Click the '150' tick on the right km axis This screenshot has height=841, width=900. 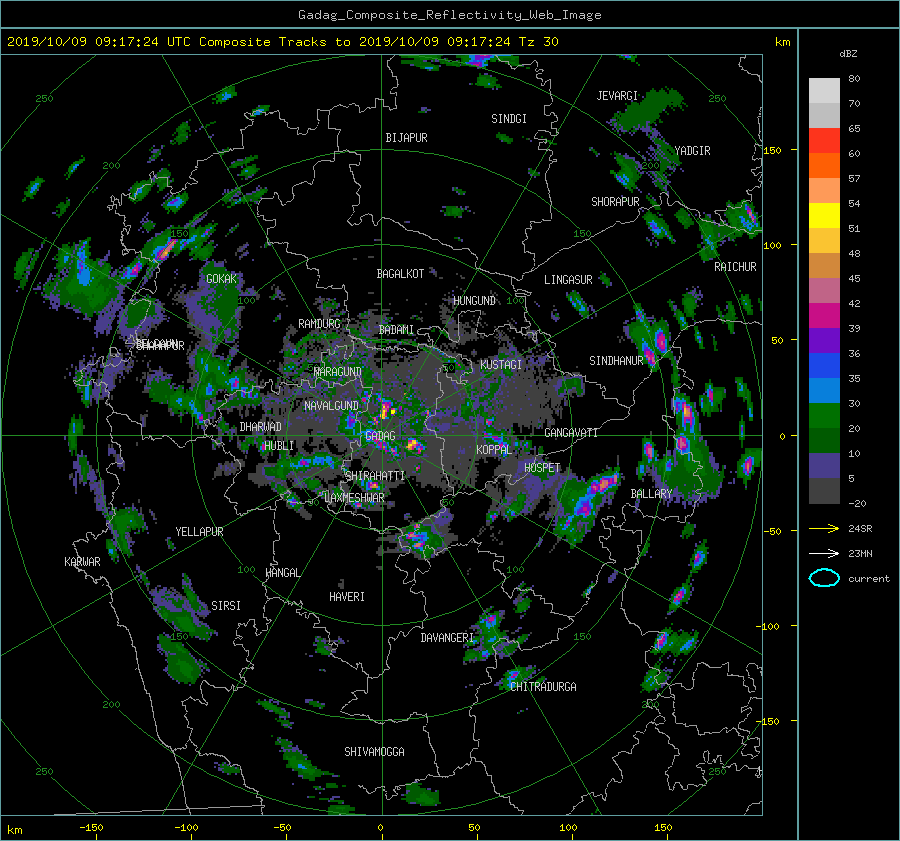(773, 150)
